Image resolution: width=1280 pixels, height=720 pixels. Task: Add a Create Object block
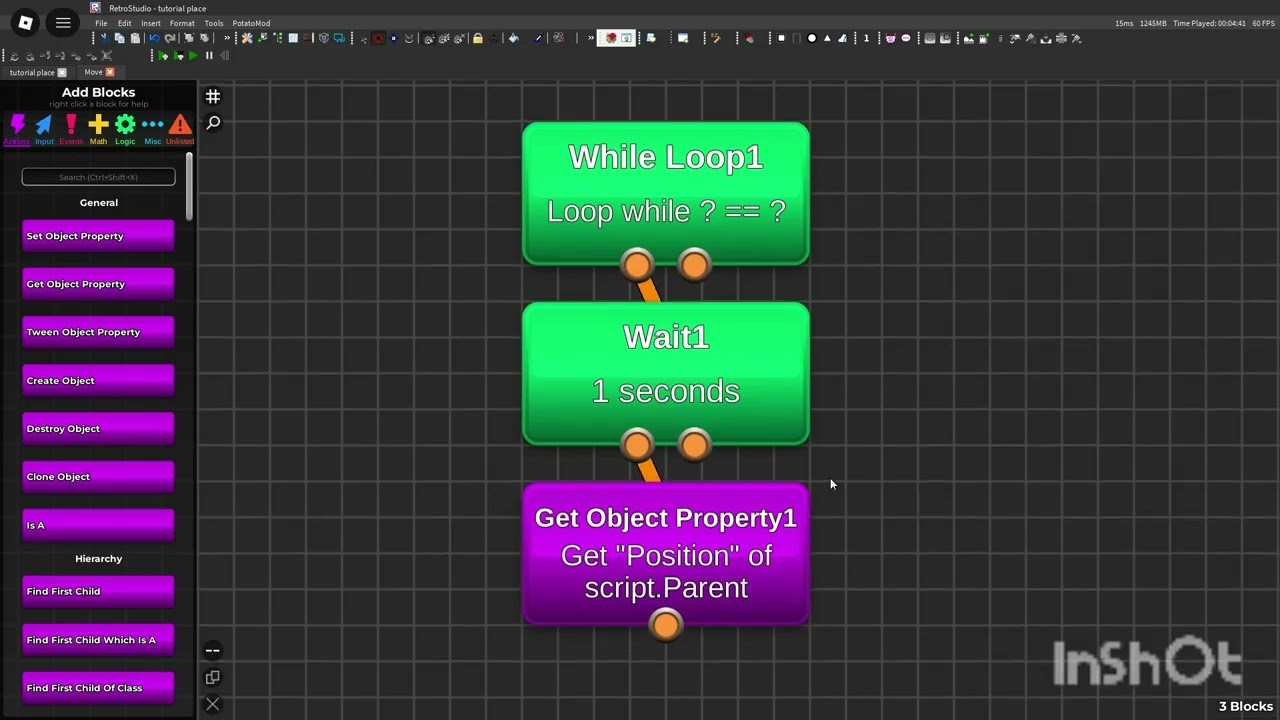click(98, 380)
